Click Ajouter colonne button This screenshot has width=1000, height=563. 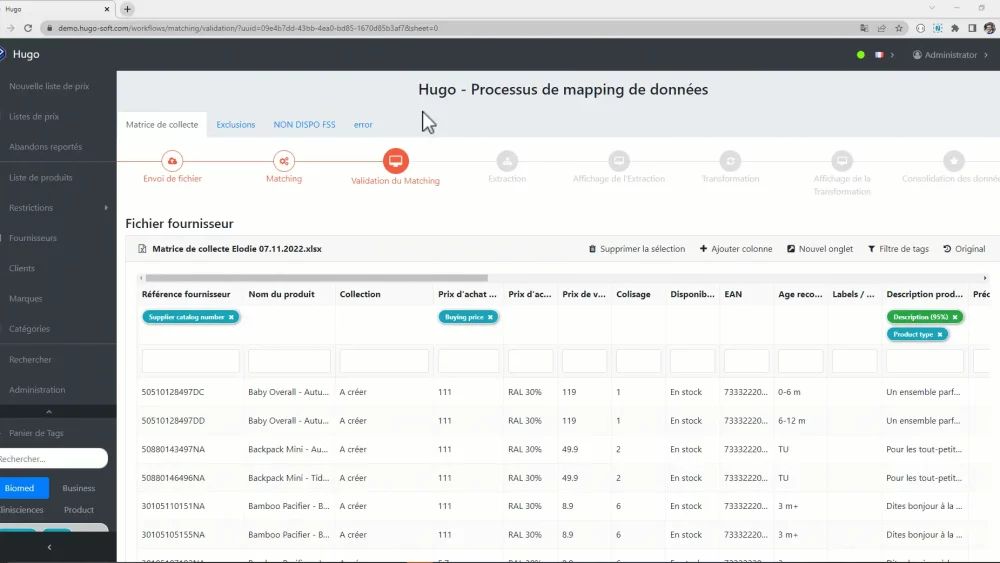tap(736, 249)
